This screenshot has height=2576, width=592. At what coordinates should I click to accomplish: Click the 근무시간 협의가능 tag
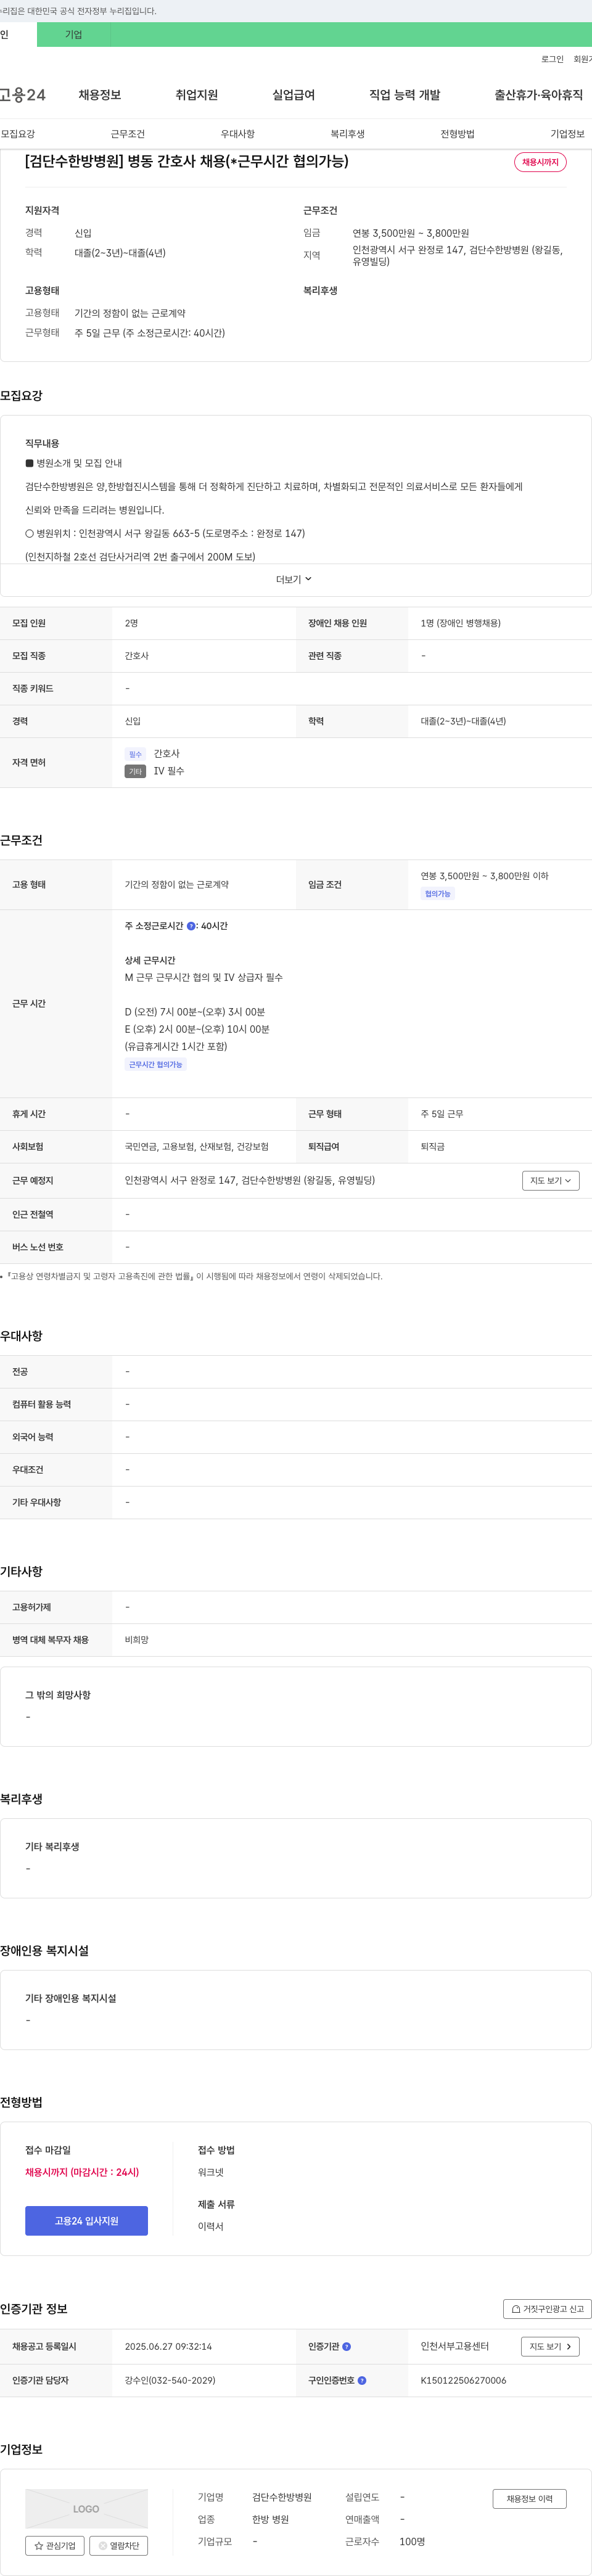(x=156, y=1065)
